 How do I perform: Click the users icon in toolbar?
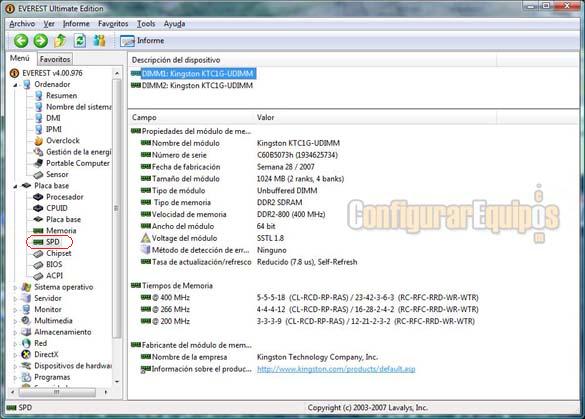[x=99, y=41]
